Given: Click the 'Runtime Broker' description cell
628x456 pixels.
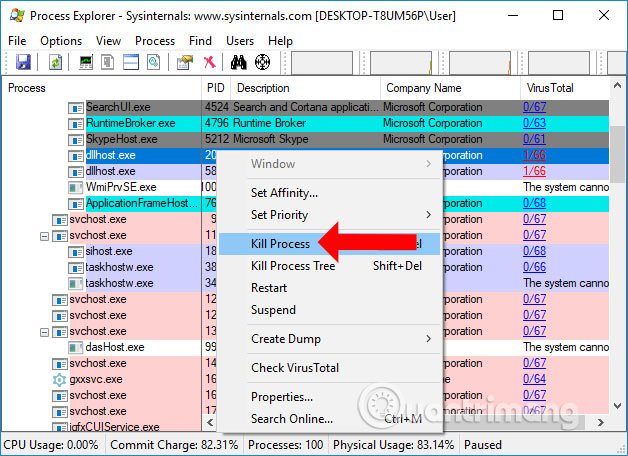Looking at the screenshot, I should 269,123.
